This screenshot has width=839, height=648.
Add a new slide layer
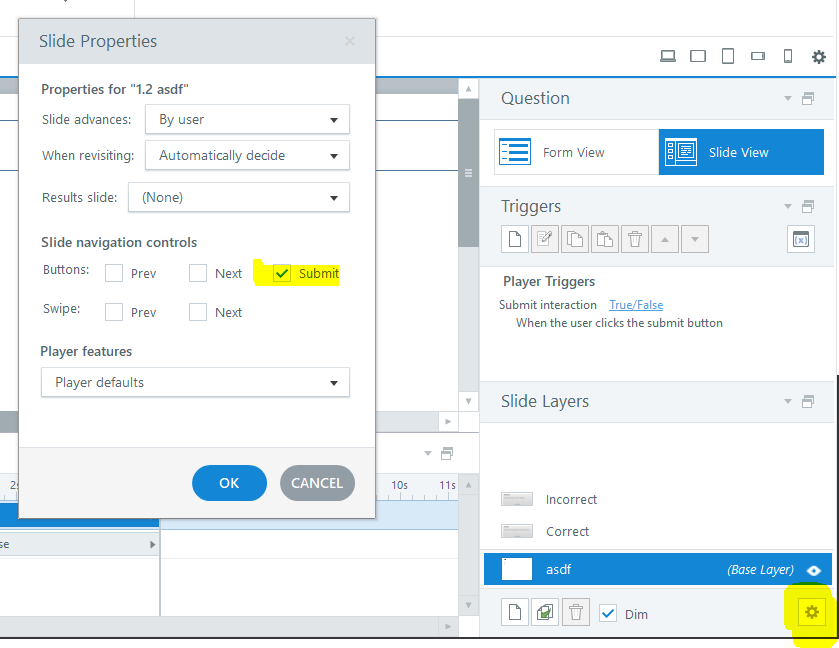pyautogui.click(x=515, y=612)
